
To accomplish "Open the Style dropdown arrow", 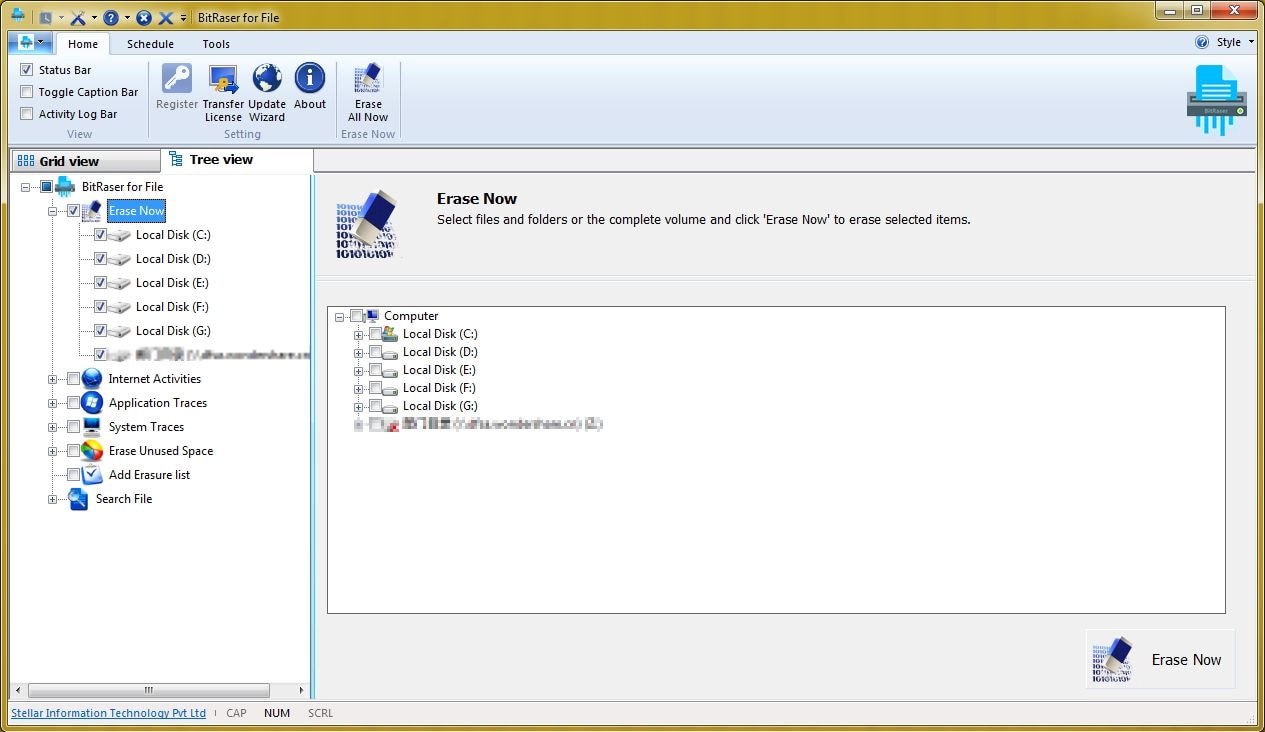I will (1251, 42).
